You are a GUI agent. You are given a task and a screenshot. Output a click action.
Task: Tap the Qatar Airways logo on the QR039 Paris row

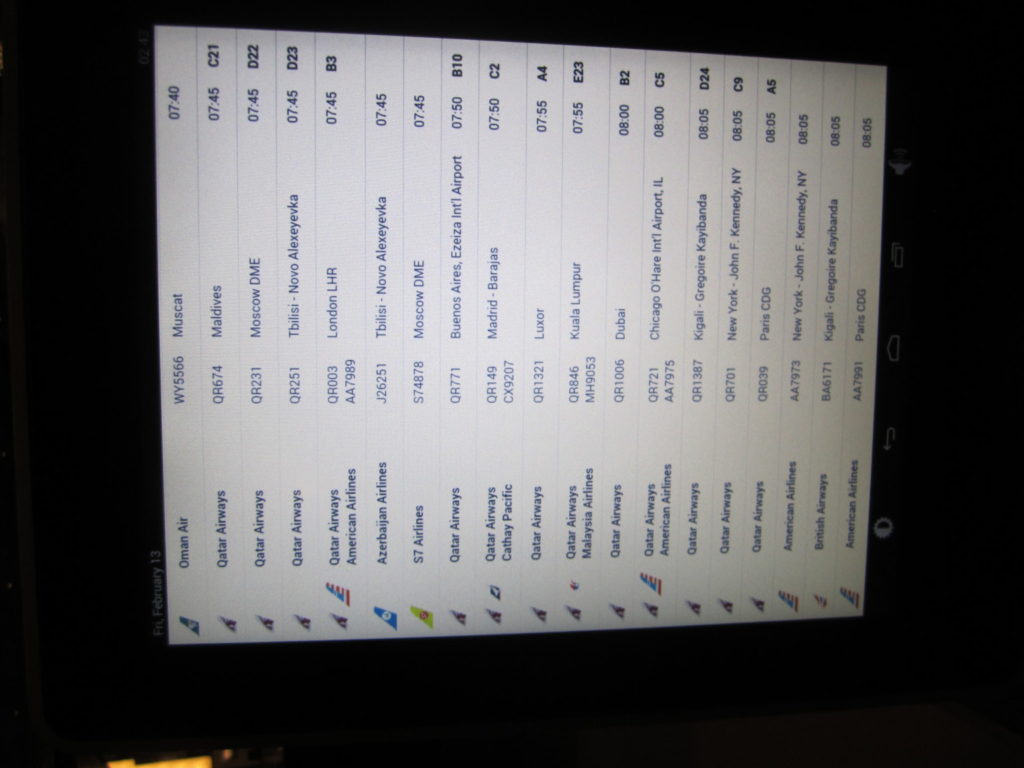tap(758, 605)
